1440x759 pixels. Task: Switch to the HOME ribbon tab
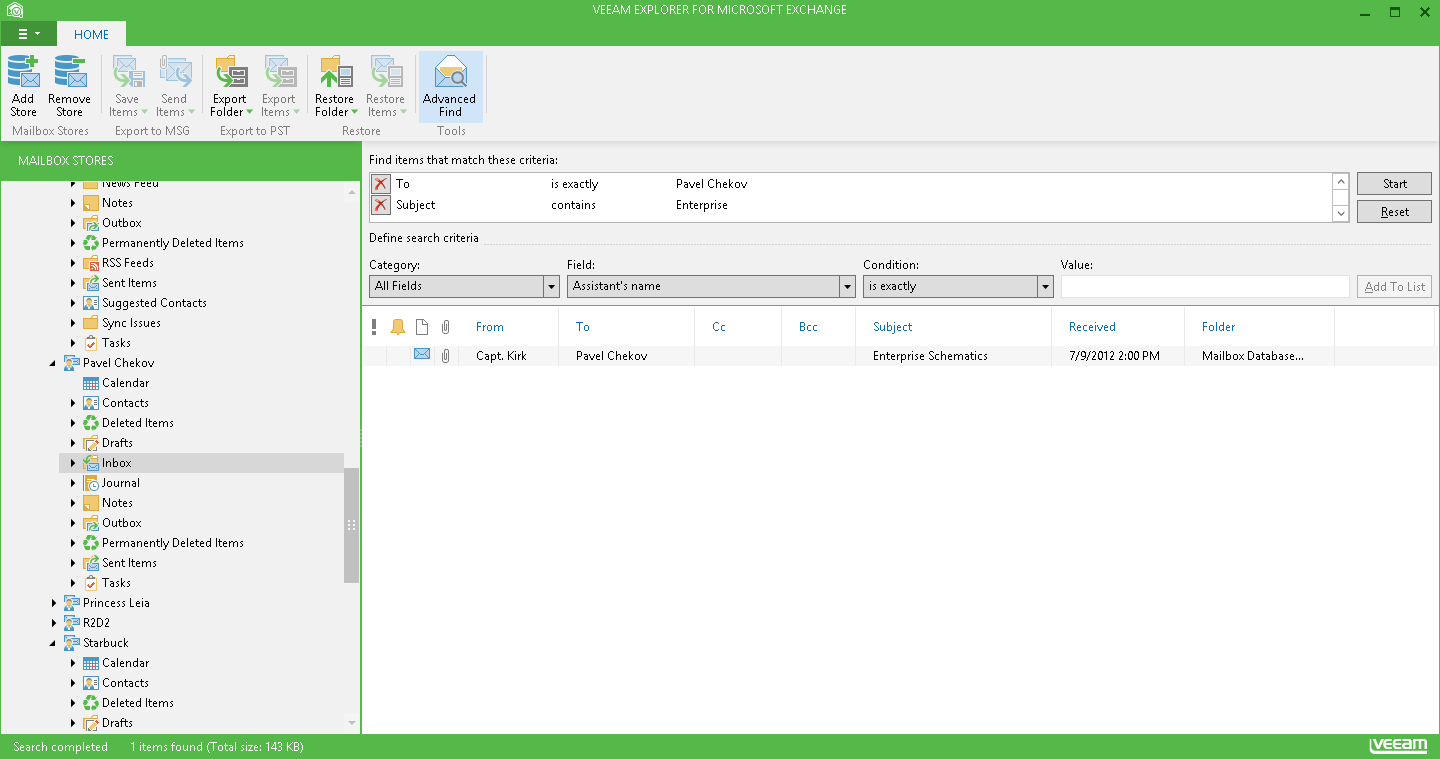tap(92, 34)
